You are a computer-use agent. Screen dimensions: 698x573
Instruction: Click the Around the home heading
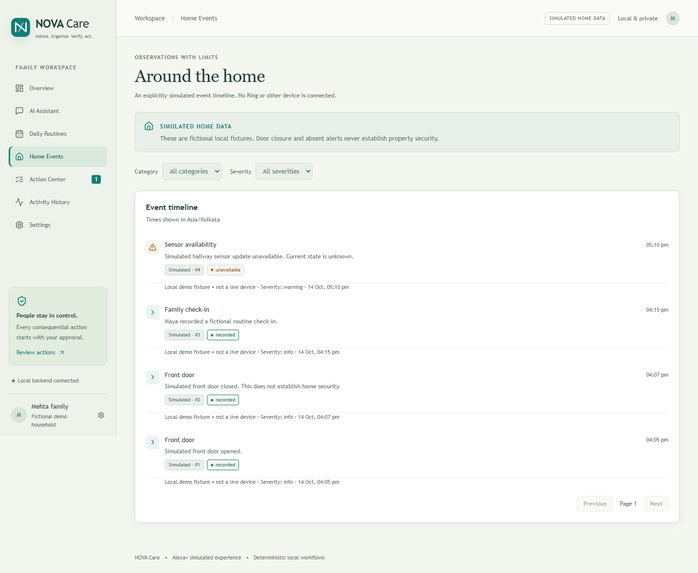[200, 76]
